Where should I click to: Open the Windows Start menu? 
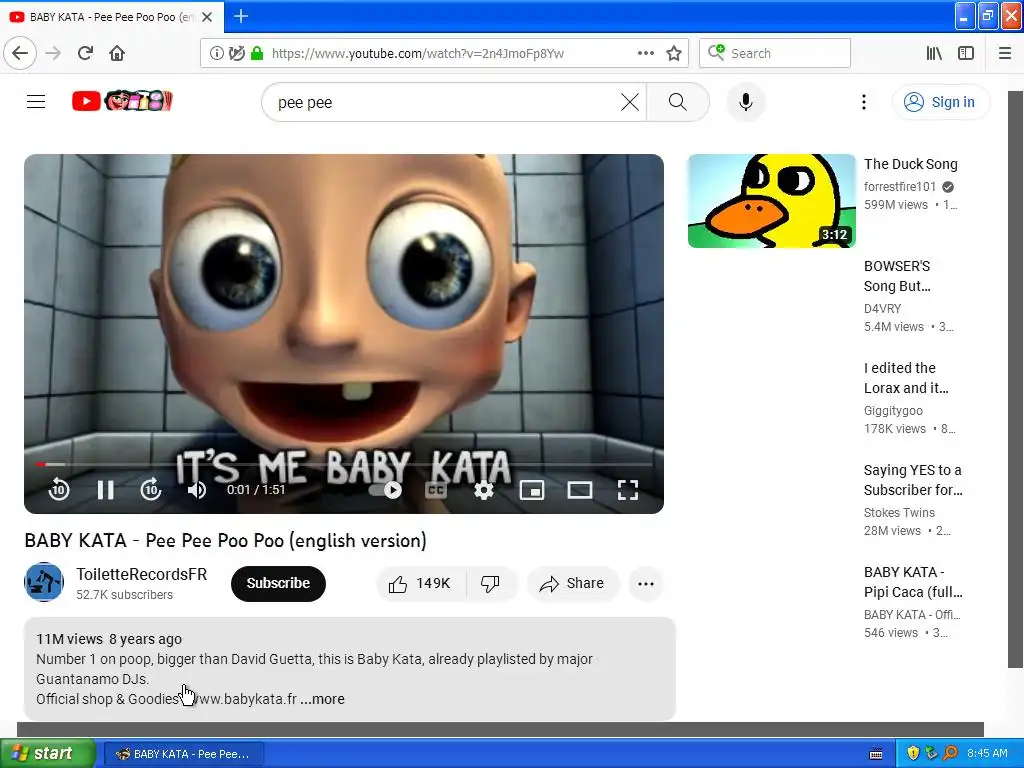(47, 753)
